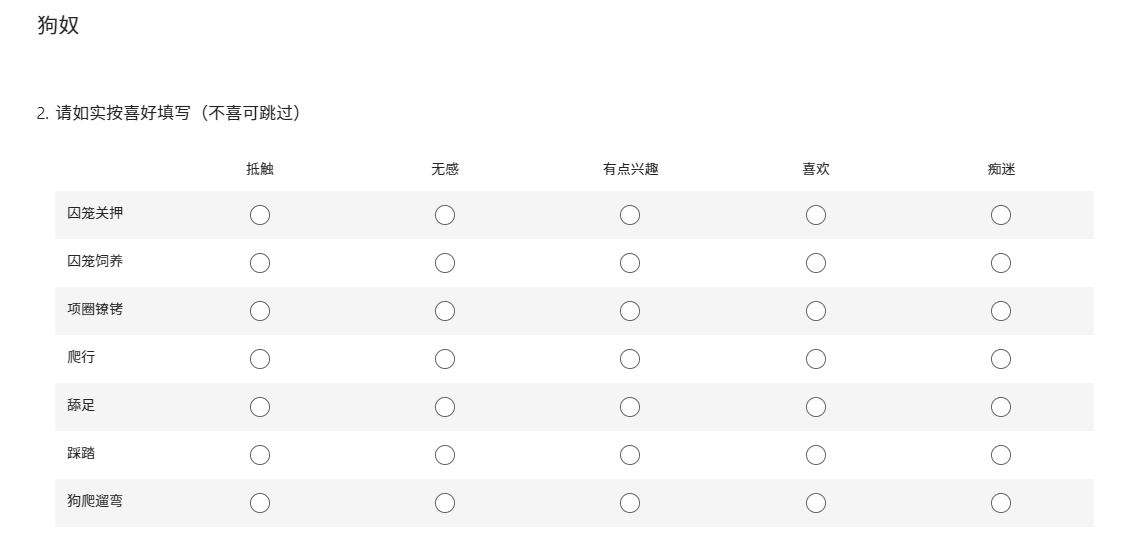Select 有点兴趣 for 囚笼饲养 row

[630, 263]
